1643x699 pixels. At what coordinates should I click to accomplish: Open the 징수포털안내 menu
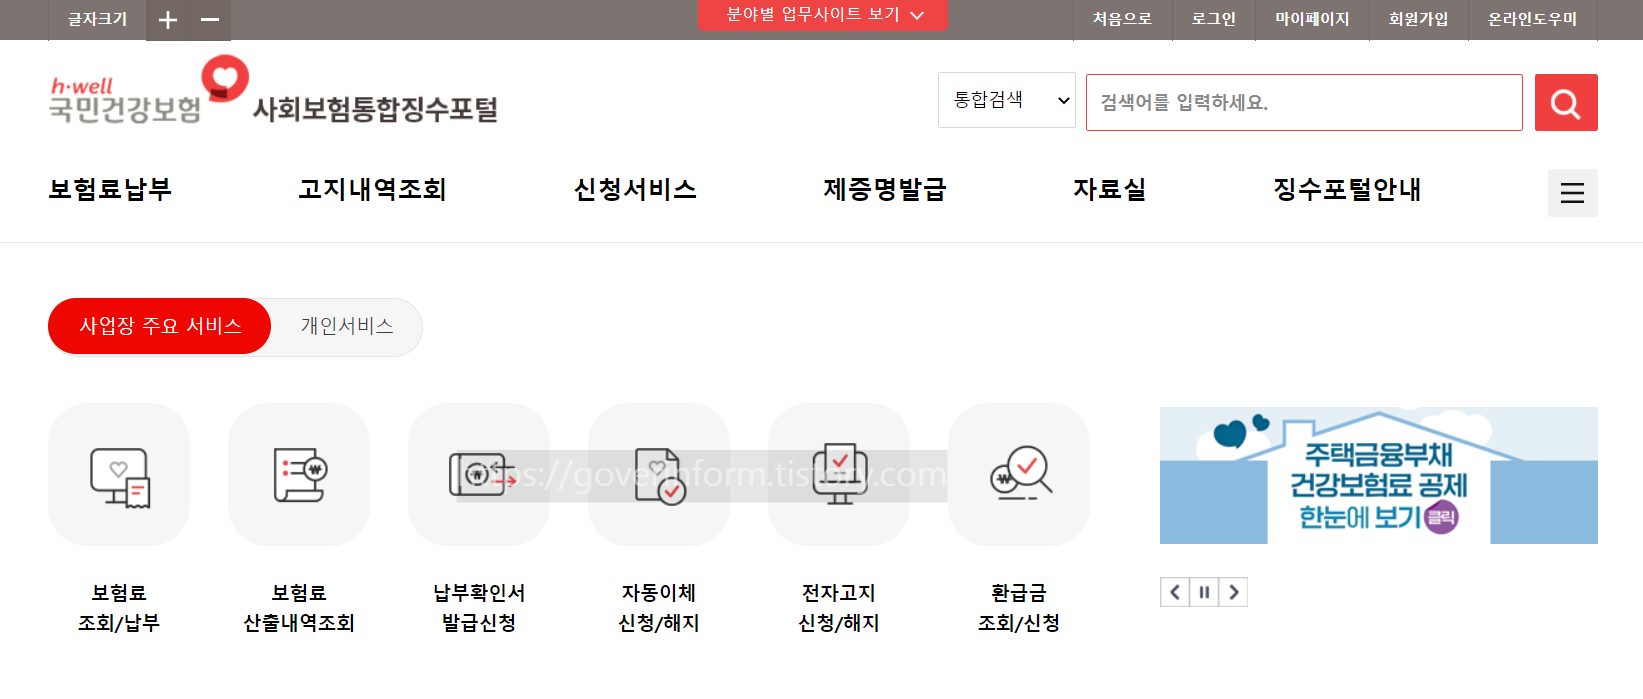[x=1347, y=189]
